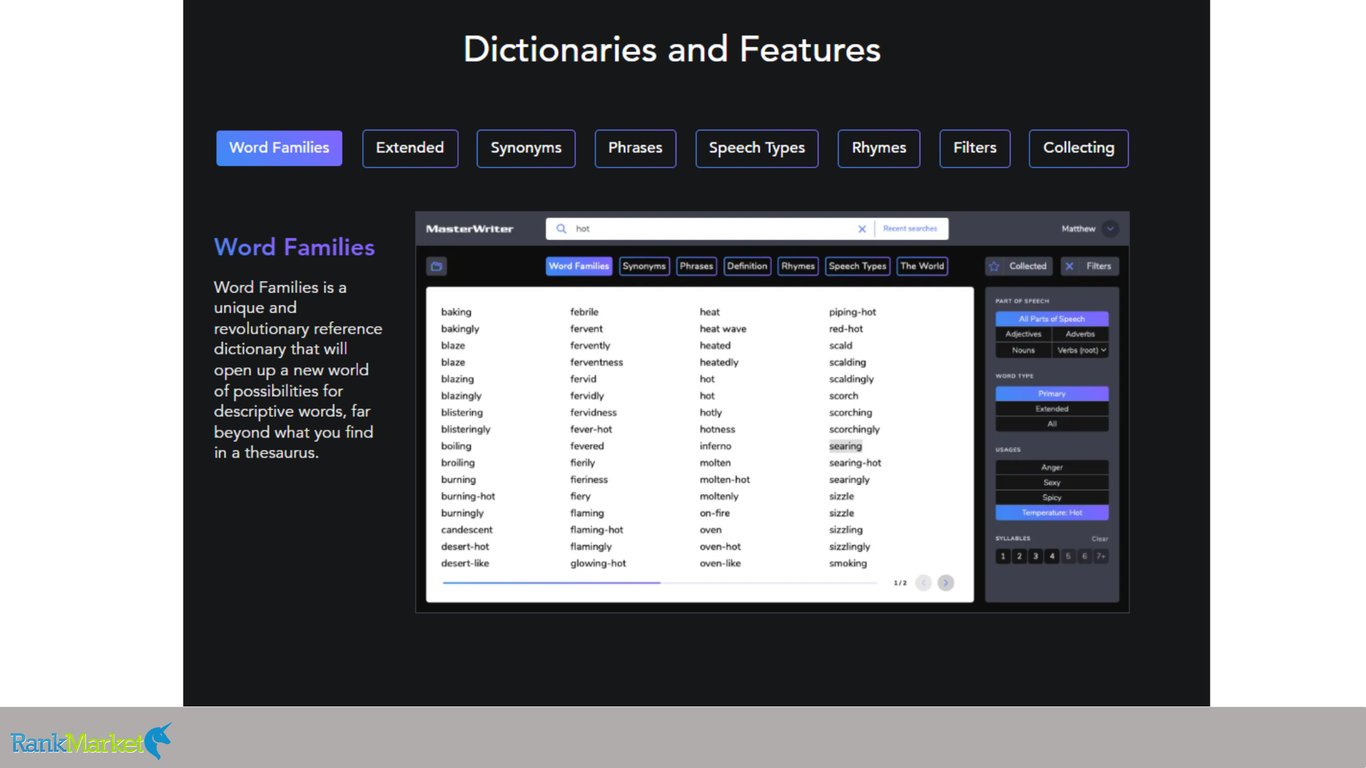The width and height of the screenshot is (1366, 768).
Task: Close the Filters panel button
Action: coord(1090,266)
